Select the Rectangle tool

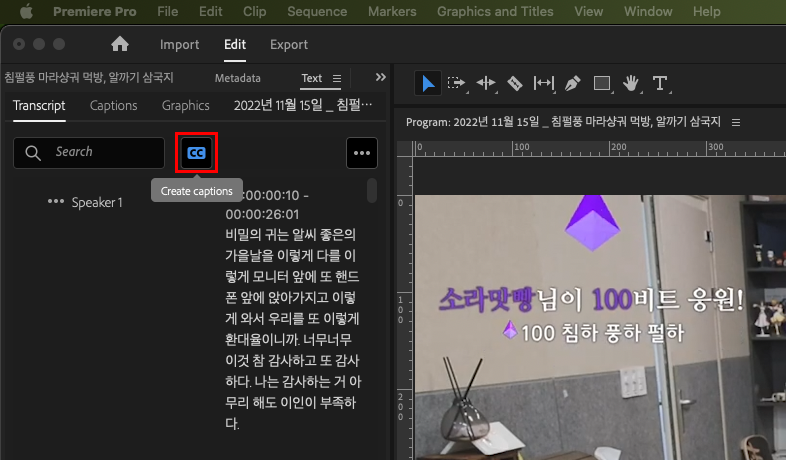[602, 83]
